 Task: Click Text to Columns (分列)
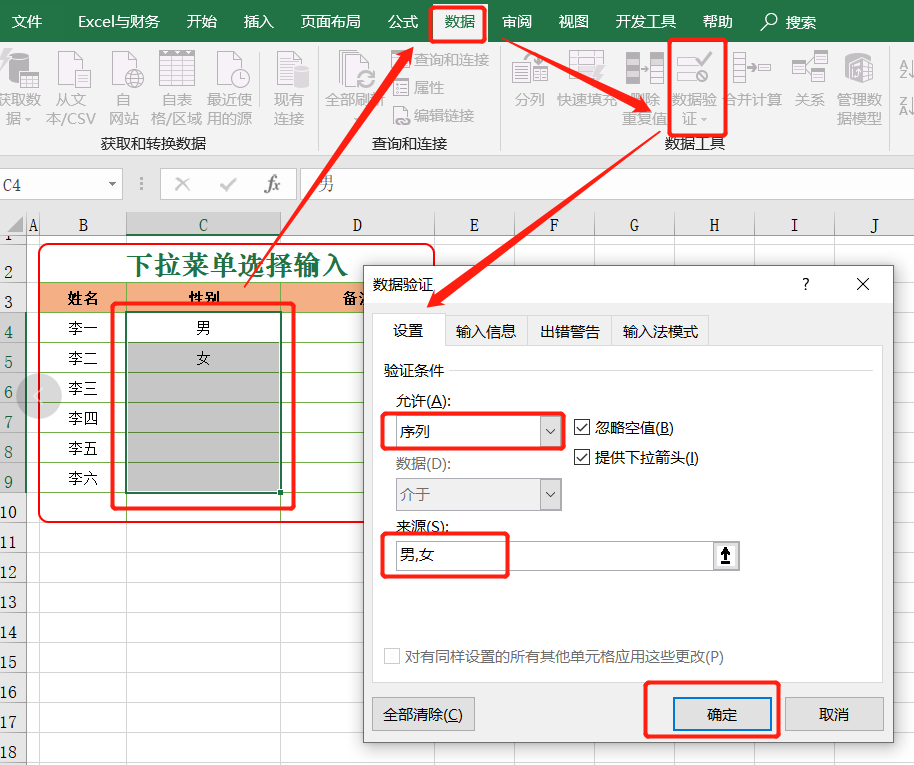coord(529,79)
